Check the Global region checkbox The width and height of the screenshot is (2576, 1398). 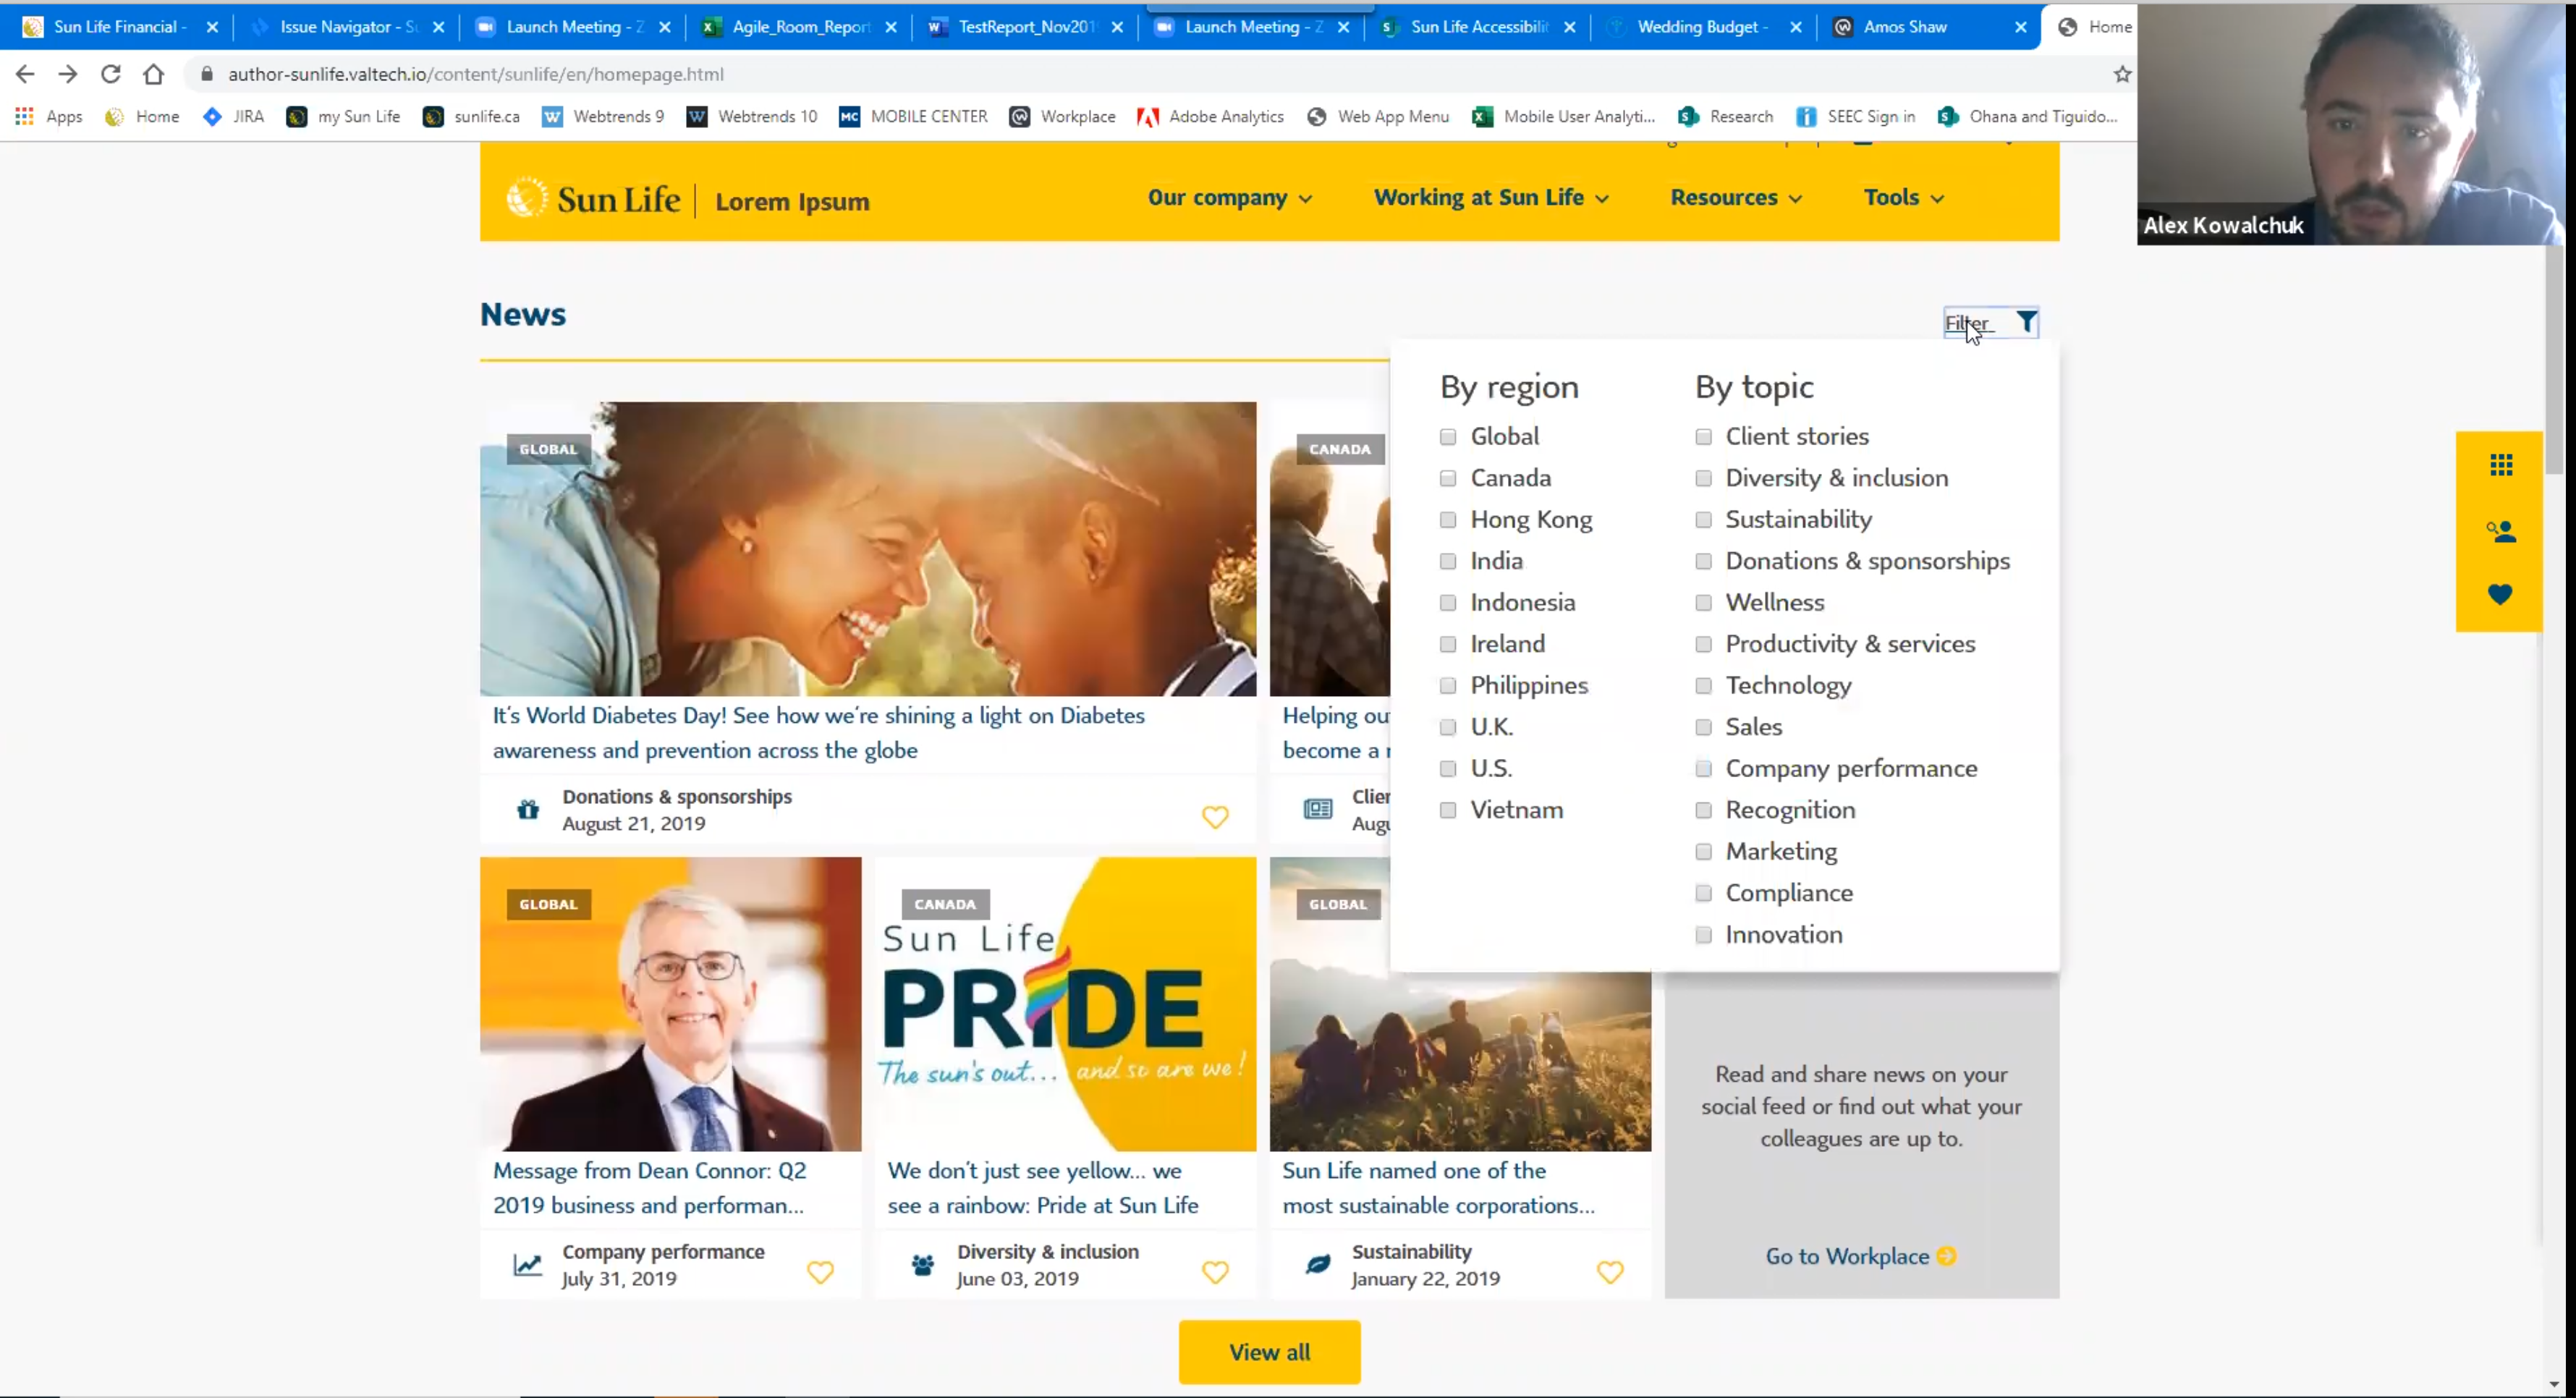pyautogui.click(x=1448, y=437)
